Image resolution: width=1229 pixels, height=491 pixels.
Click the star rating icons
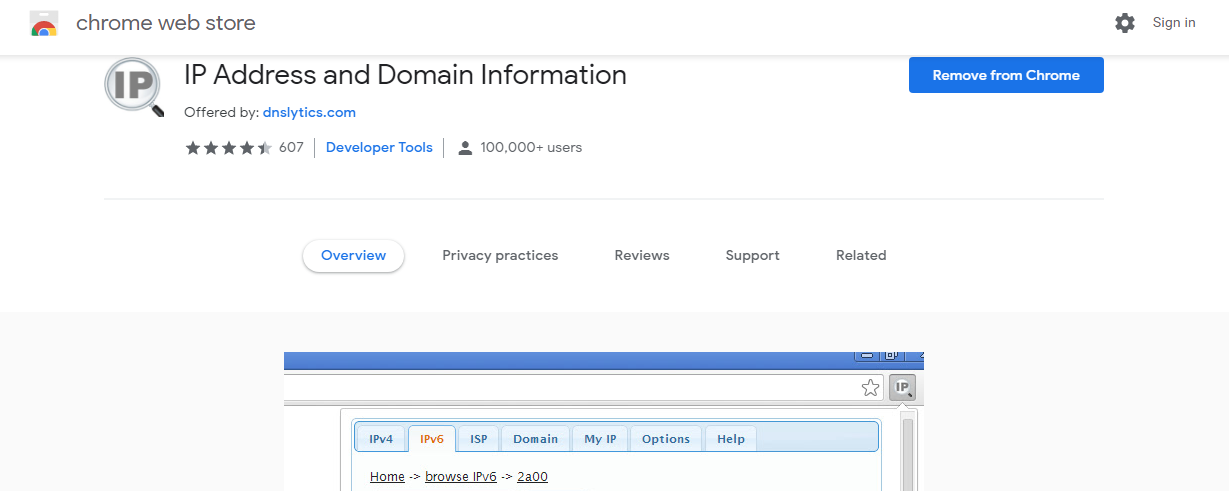point(228,148)
